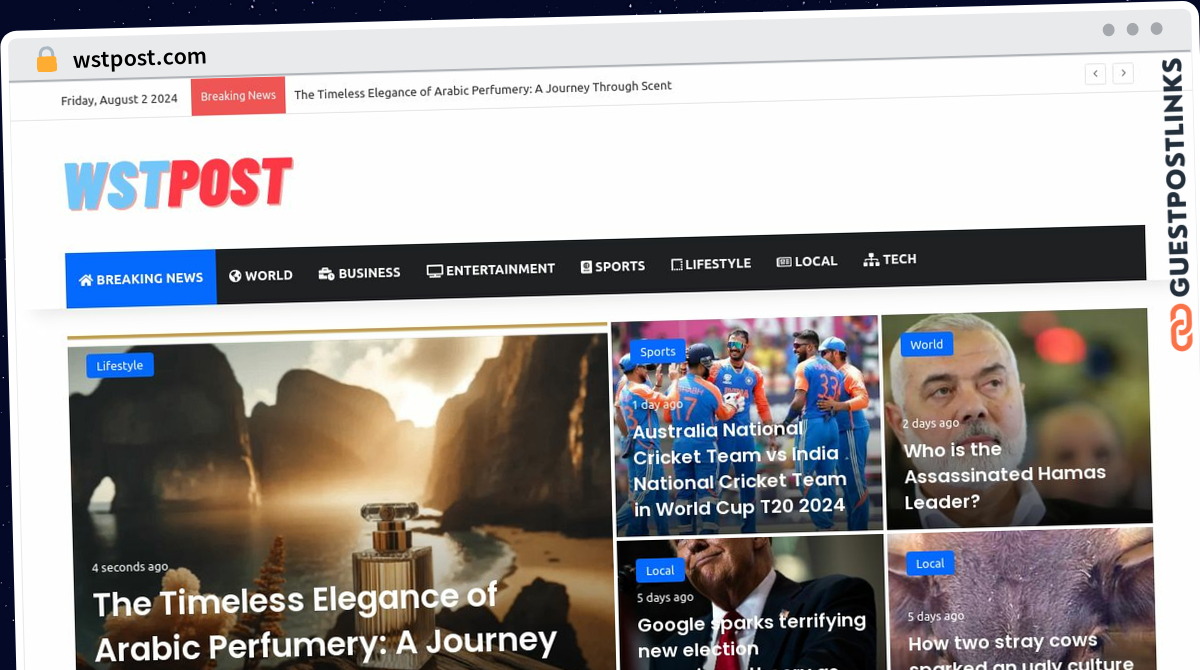Image resolution: width=1200 pixels, height=670 pixels.
Task: Click the previous breaking news arrow
Action: click(x=1096, y=73)
